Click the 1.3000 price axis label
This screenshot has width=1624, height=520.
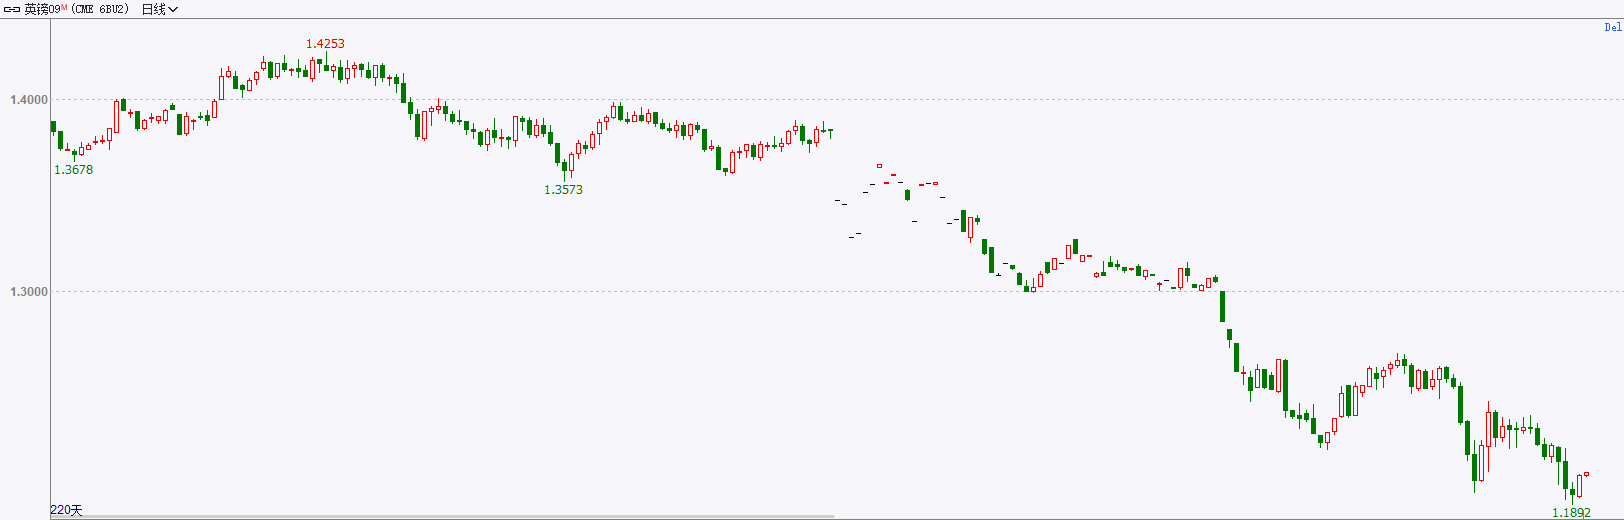coord(29,292)
